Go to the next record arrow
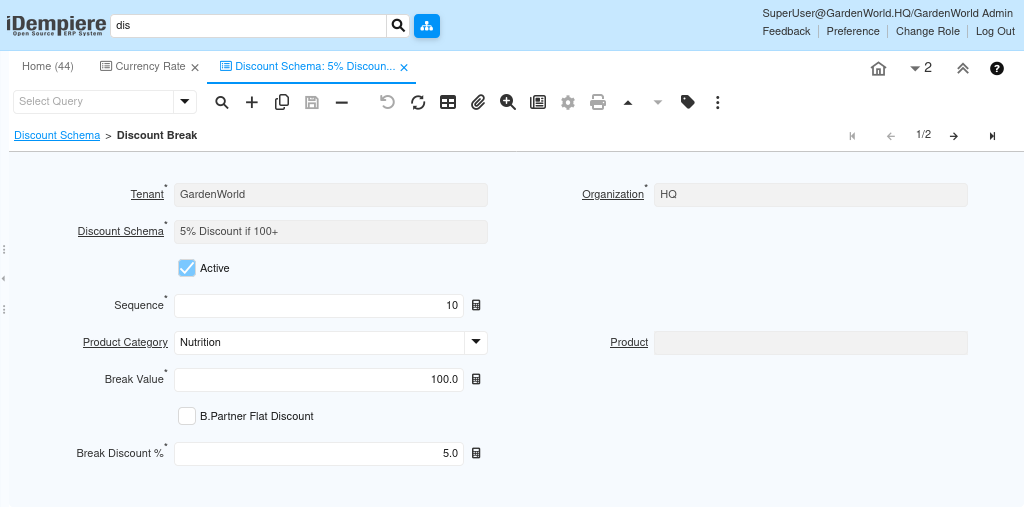 954,136
